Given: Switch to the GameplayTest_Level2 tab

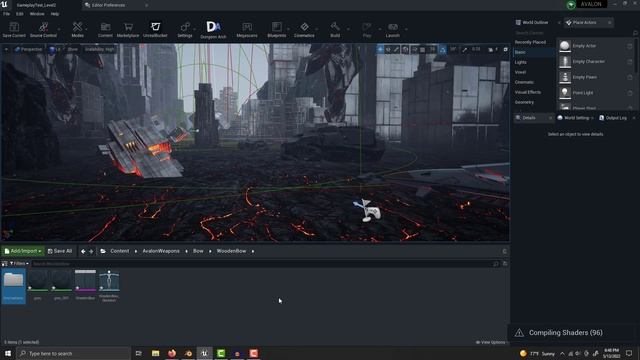Looking at the screenshot, I should point(36,5).
